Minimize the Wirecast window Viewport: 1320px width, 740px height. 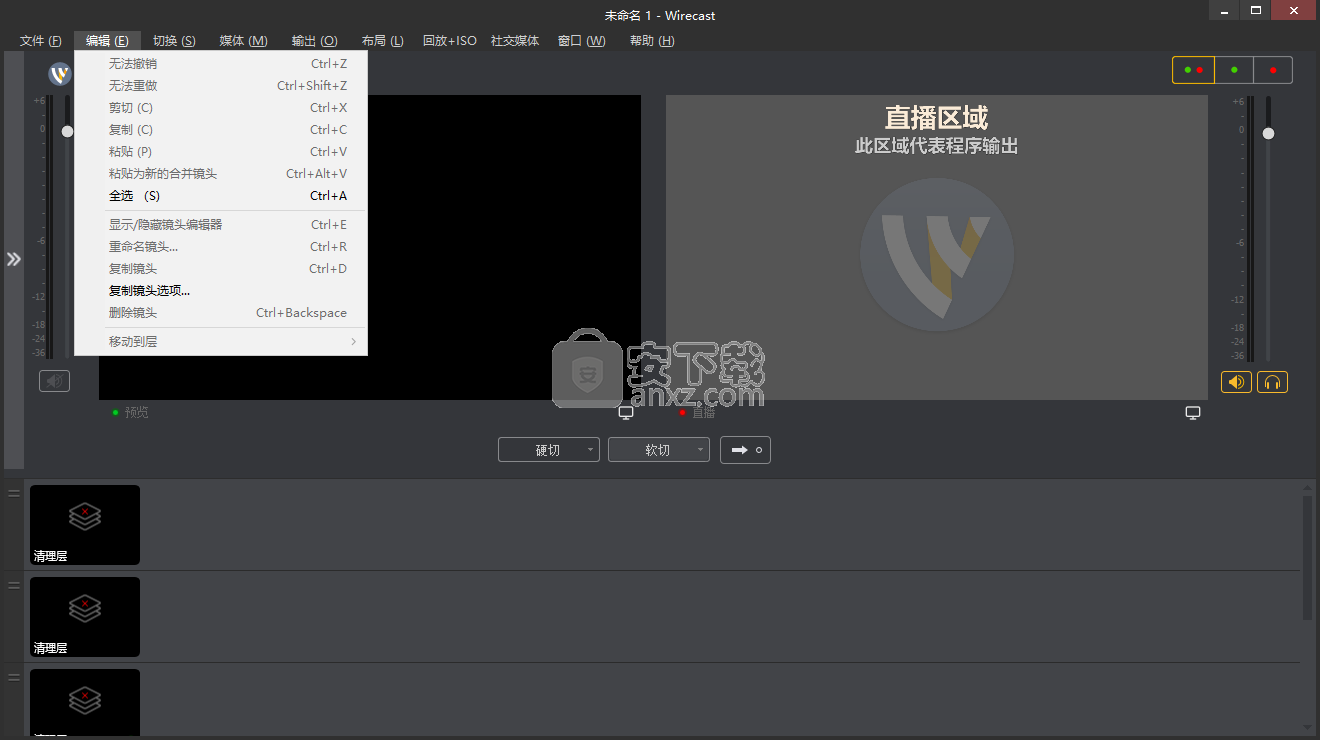[1225, 10]
